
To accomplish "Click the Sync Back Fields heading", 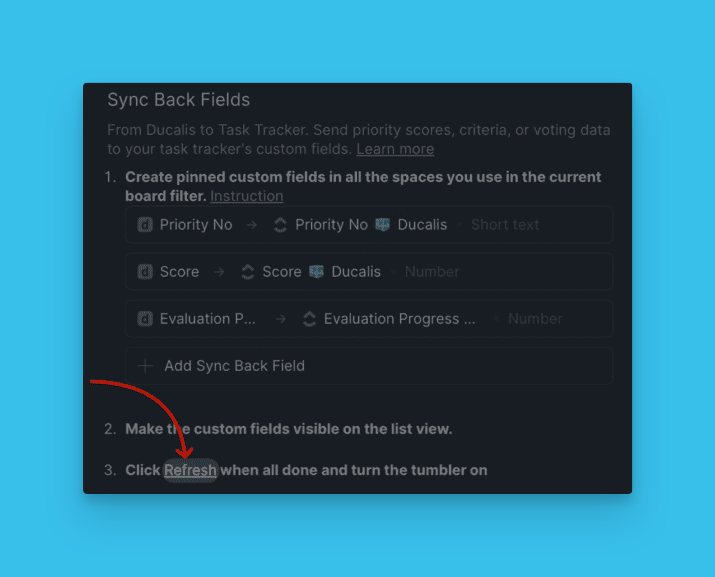I will 179,100.
